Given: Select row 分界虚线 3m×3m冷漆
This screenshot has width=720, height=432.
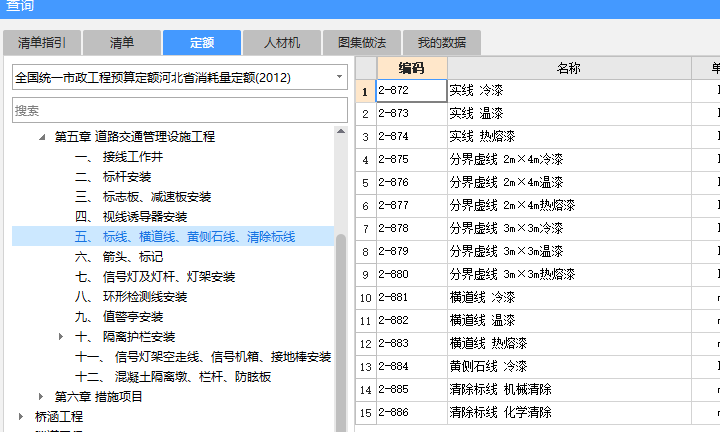Looking at the screenshot, I should (x=569, y=228).
